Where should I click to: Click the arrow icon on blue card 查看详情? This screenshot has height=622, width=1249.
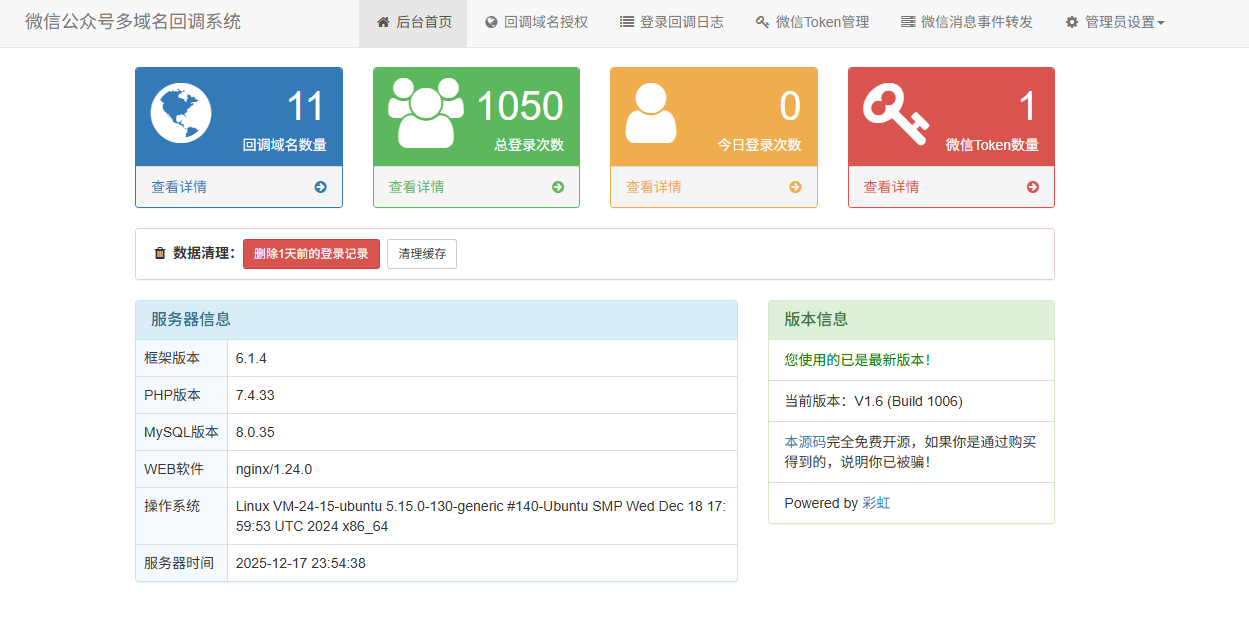tap(320, 187)
